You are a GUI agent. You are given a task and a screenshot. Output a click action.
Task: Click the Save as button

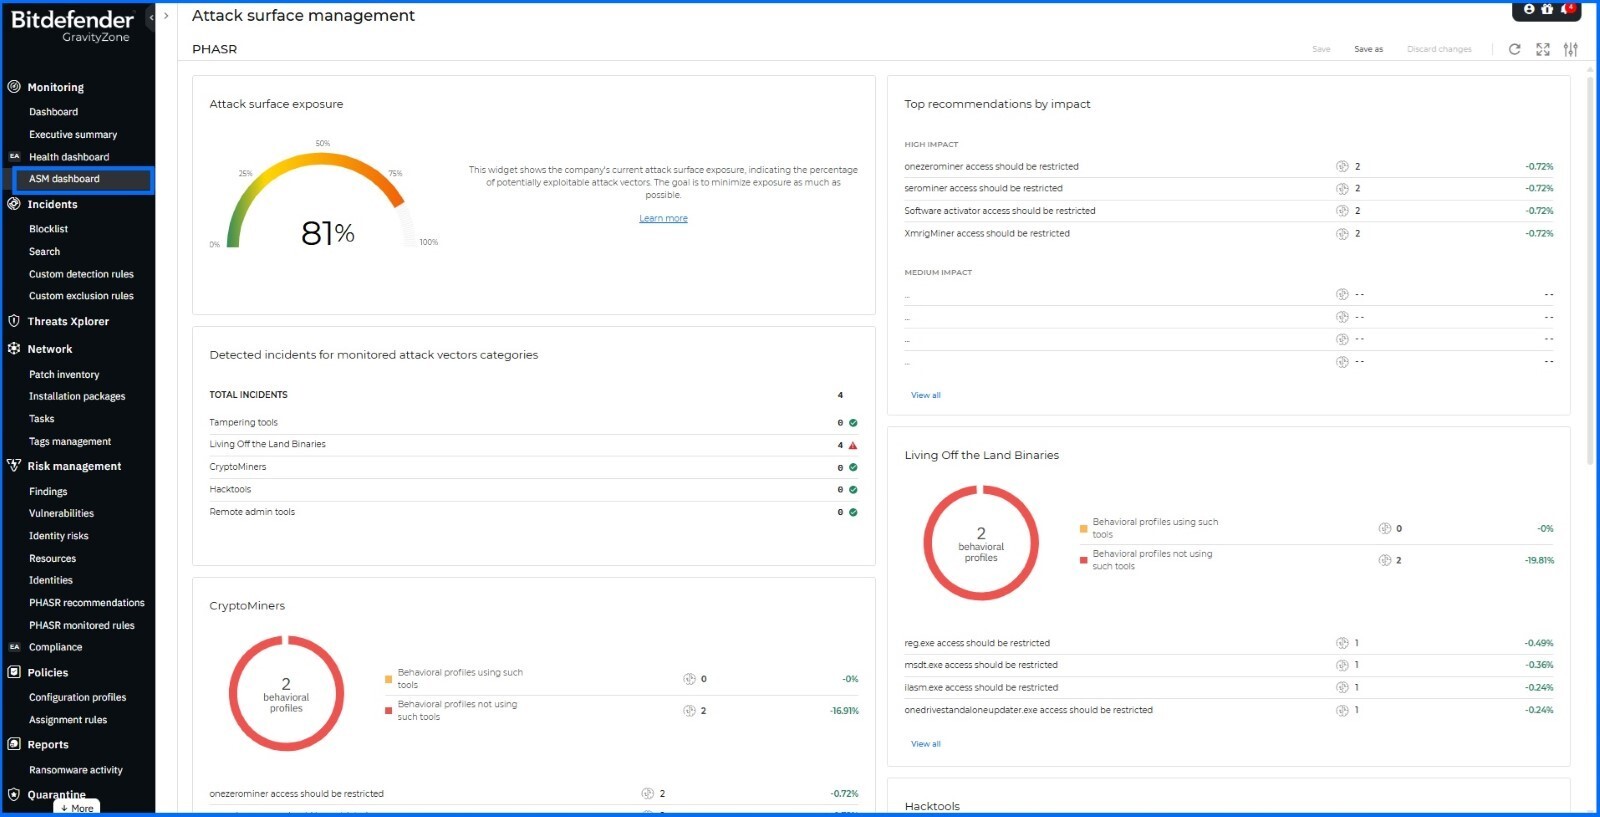[x=1368, y=49]
